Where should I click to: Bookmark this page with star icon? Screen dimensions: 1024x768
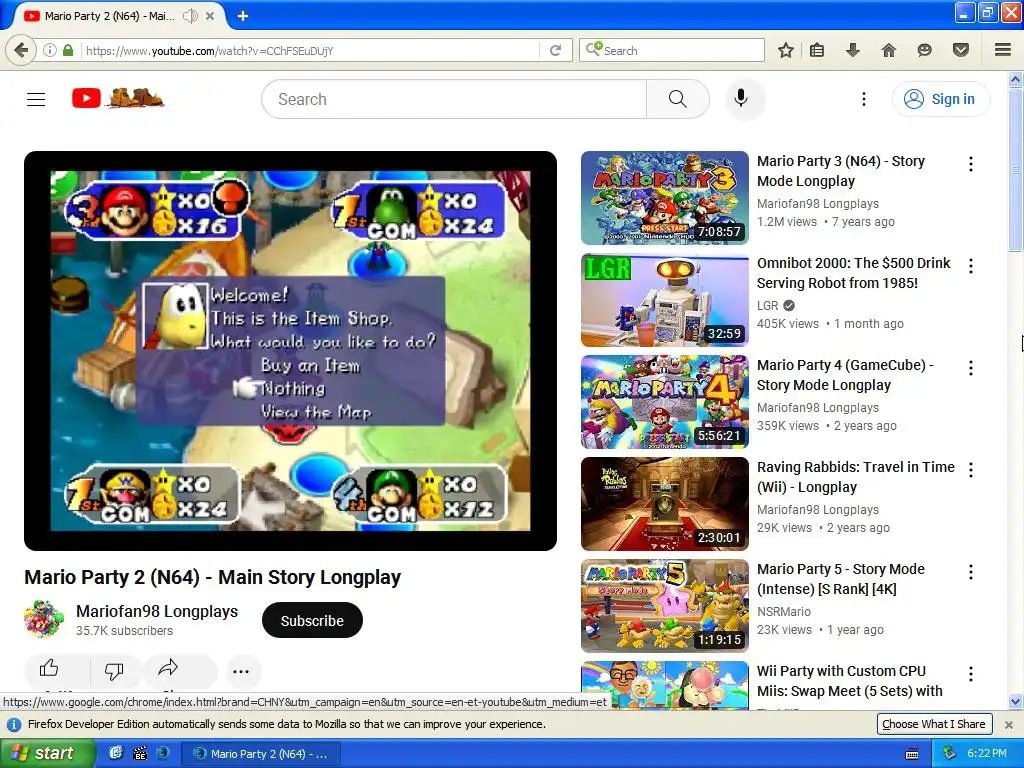click(786, 50)
